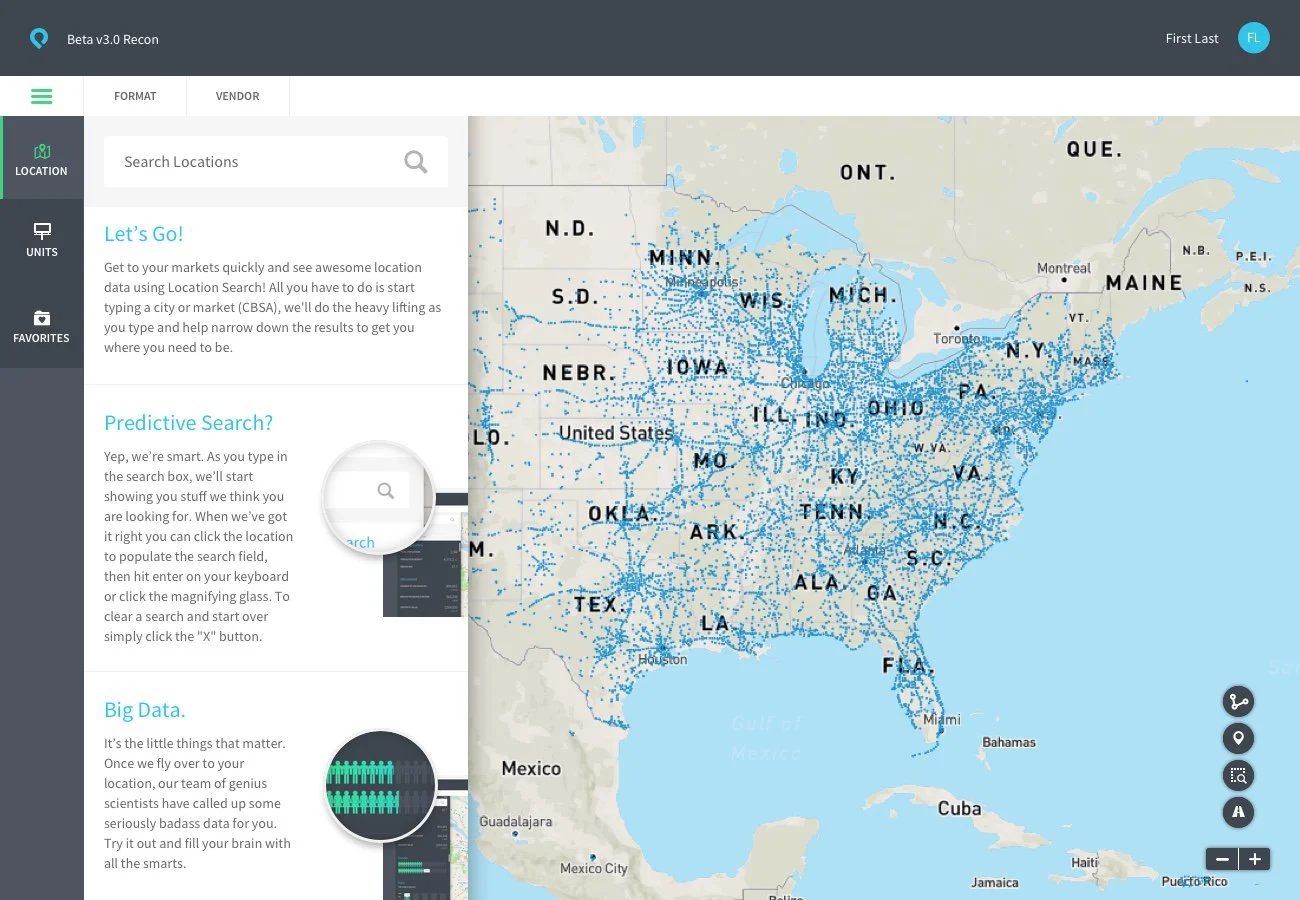Click the search magnifying glass icon
The width and height of the screenshot is (1300, 900).
(x=415, y=161)
